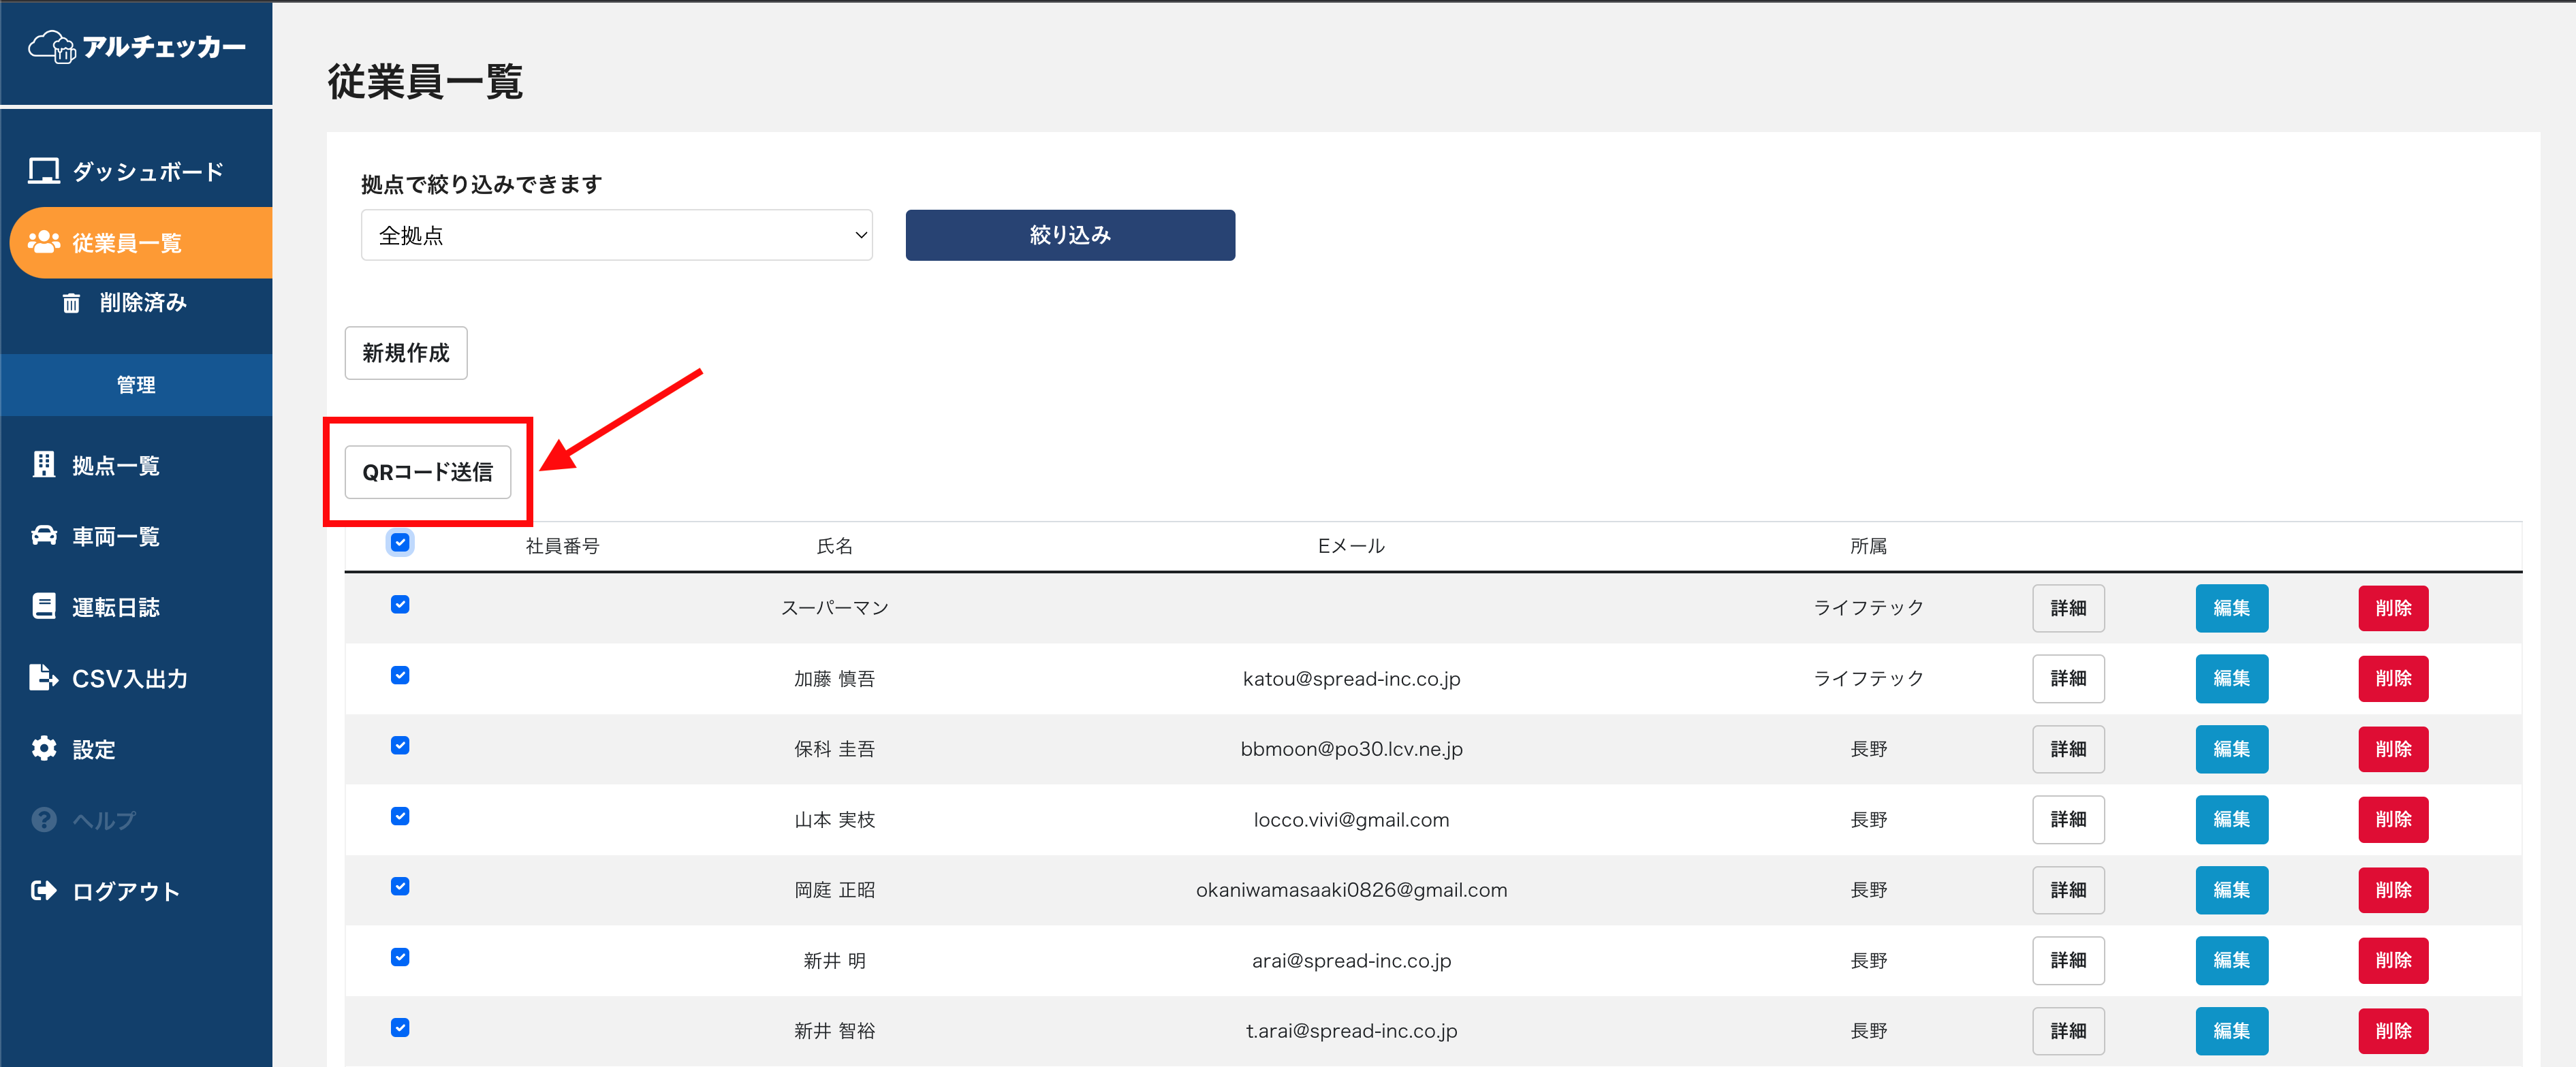The image size is (2576, 1067).
Task: Click the book icon for 運転日誌
Action: tap(44, 606)
